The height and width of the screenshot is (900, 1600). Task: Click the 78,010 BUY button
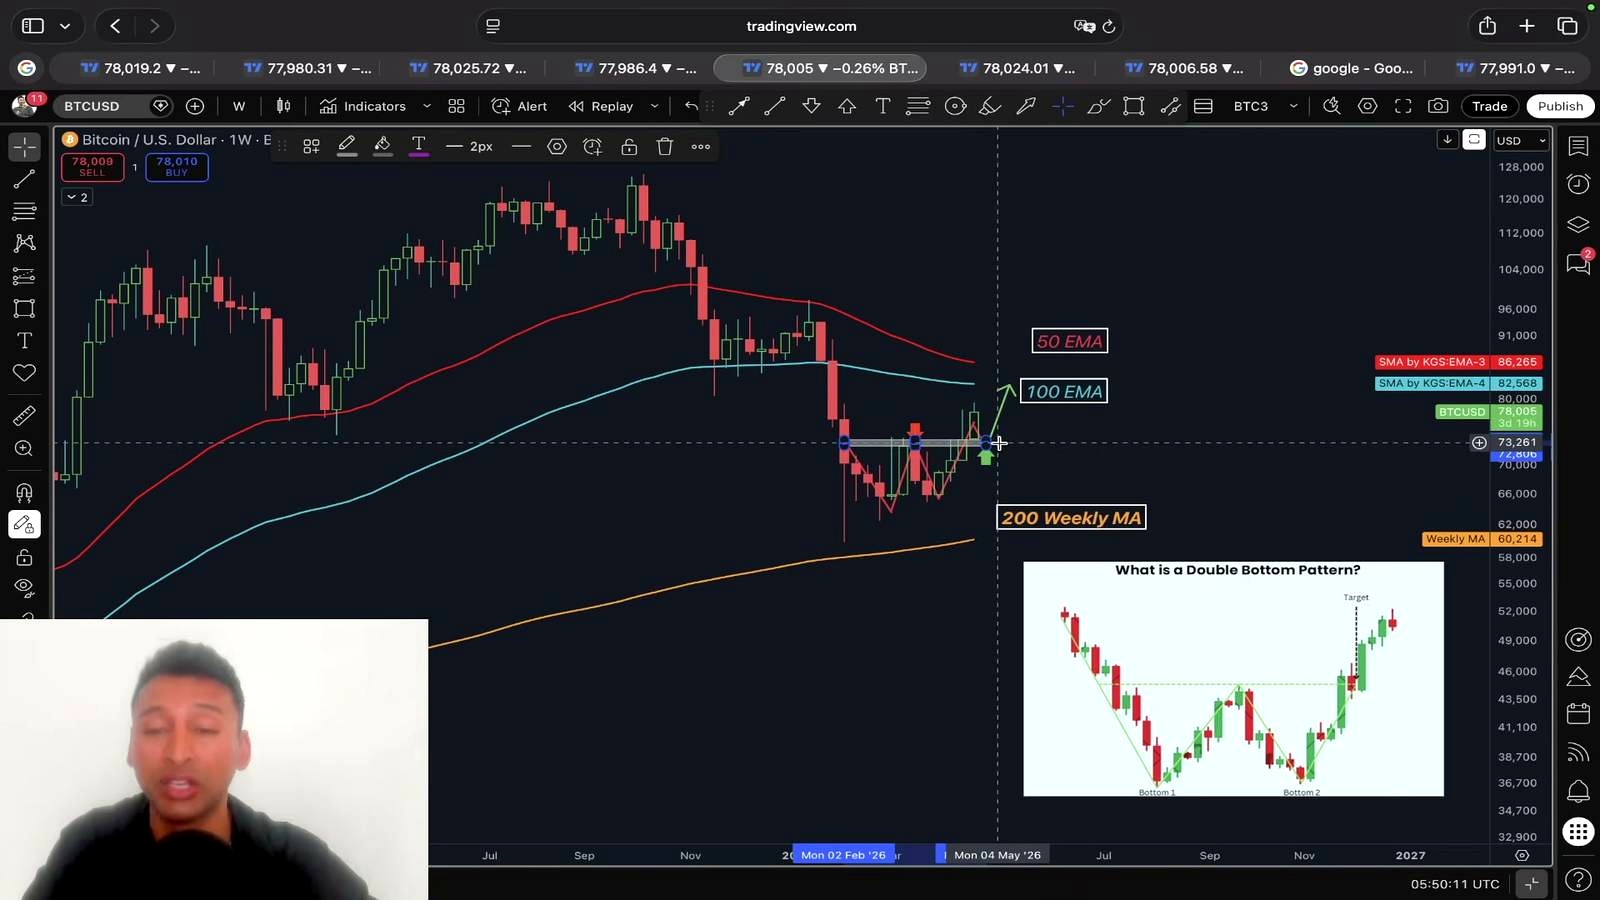point(177,167)
